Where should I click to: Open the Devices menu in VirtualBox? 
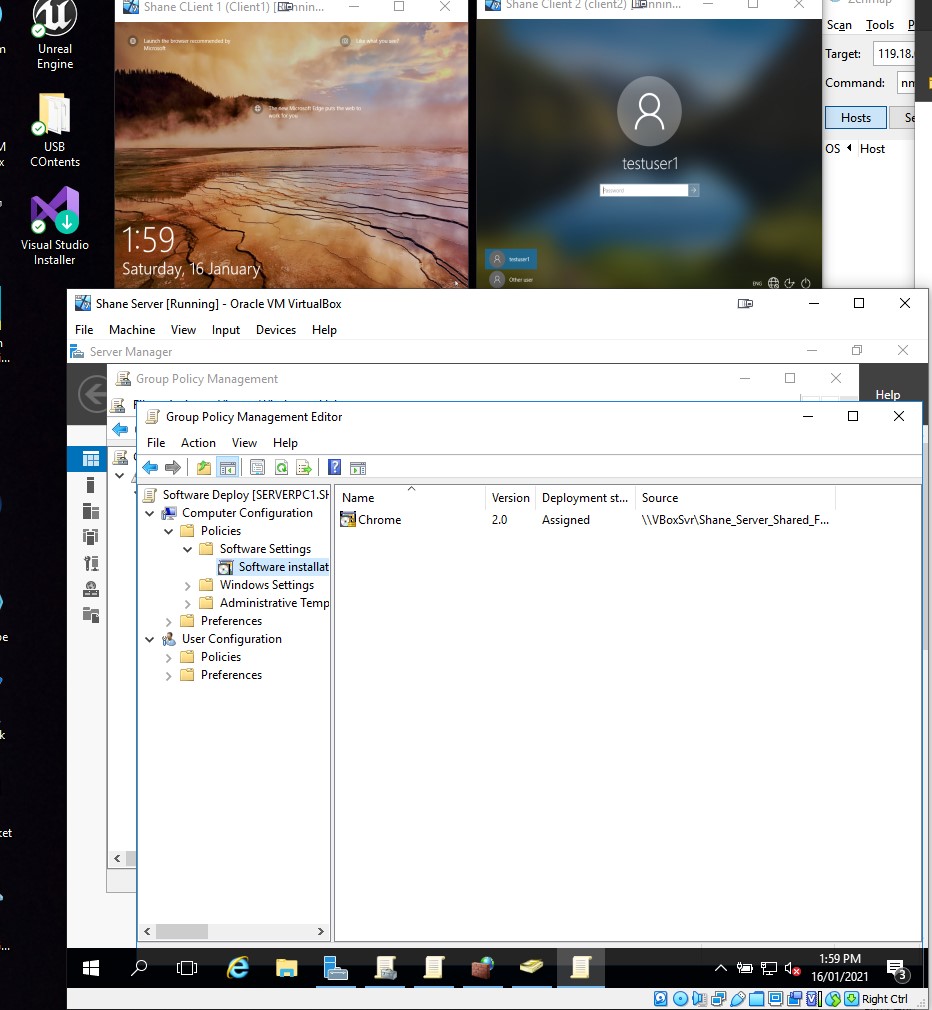pyautogui.click(x=276, y=330)
